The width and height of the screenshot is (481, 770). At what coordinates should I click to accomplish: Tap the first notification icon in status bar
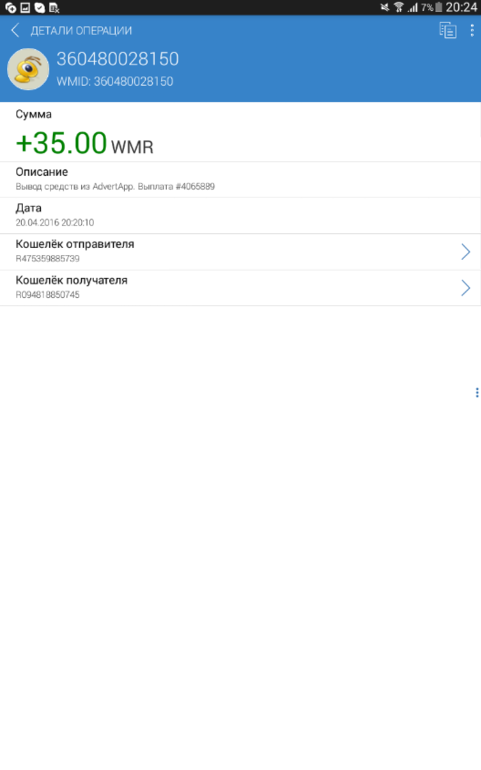pyautogui.click(x=10, y=7)
